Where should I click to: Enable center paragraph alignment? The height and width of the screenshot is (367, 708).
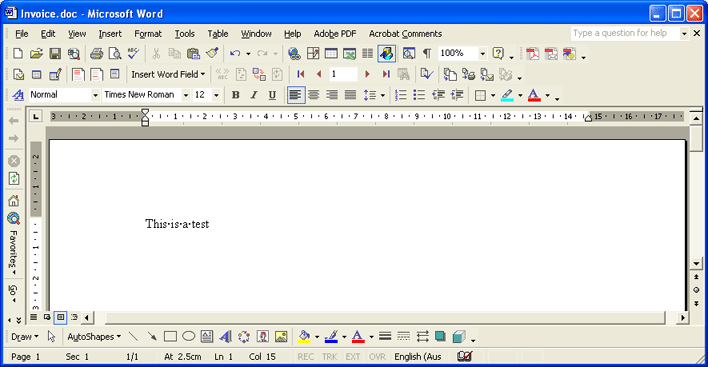click(x=314, y=95)
